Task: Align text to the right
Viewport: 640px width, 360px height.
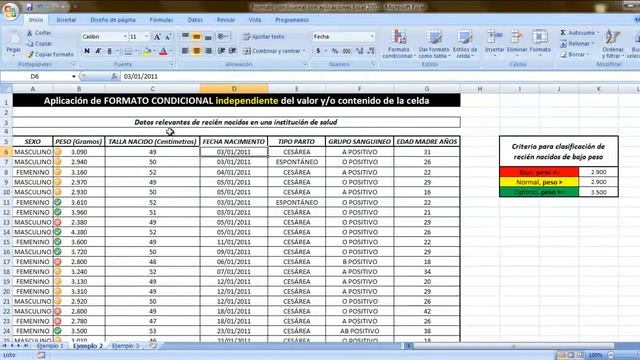Action: tap(208, 51)
